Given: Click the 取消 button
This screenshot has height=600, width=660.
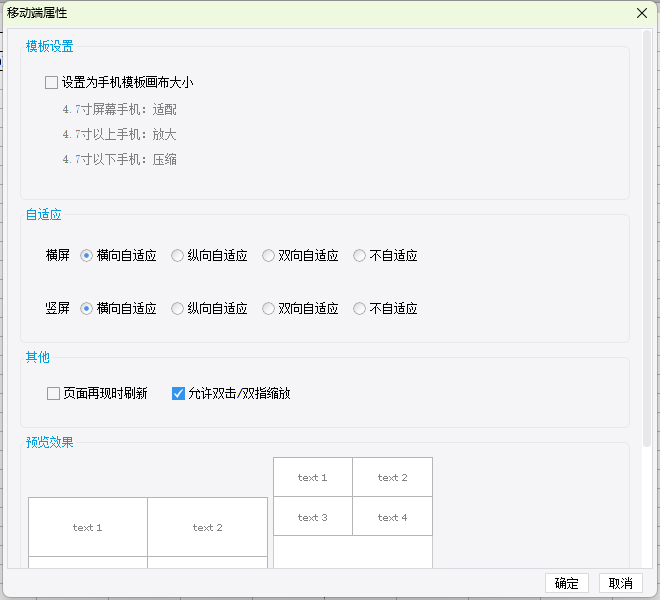Looking at the screenshot, I should [621, 583].
